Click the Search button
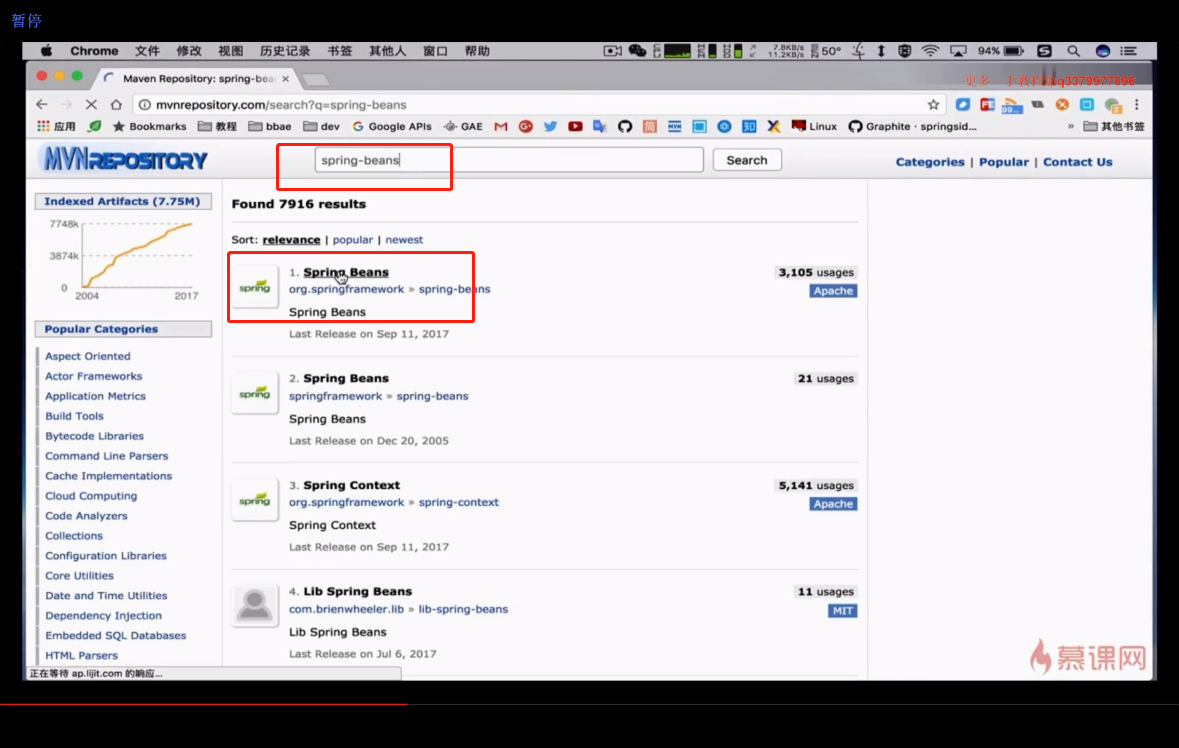This screenshot has height=748, width=1179. 747,160
